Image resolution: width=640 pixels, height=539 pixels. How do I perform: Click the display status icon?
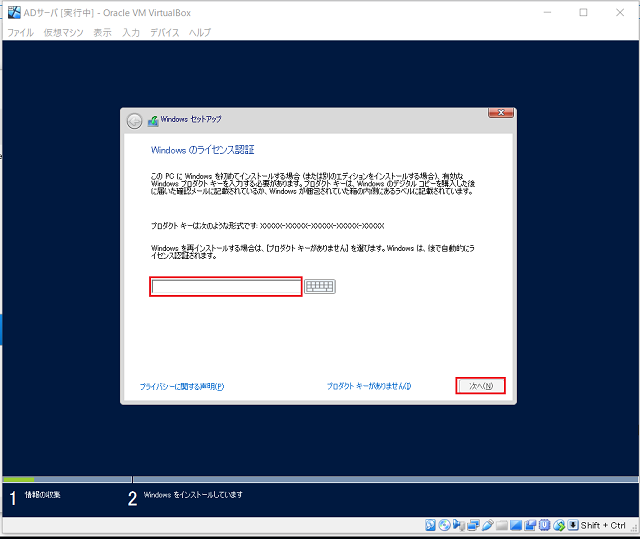[516, 525]
